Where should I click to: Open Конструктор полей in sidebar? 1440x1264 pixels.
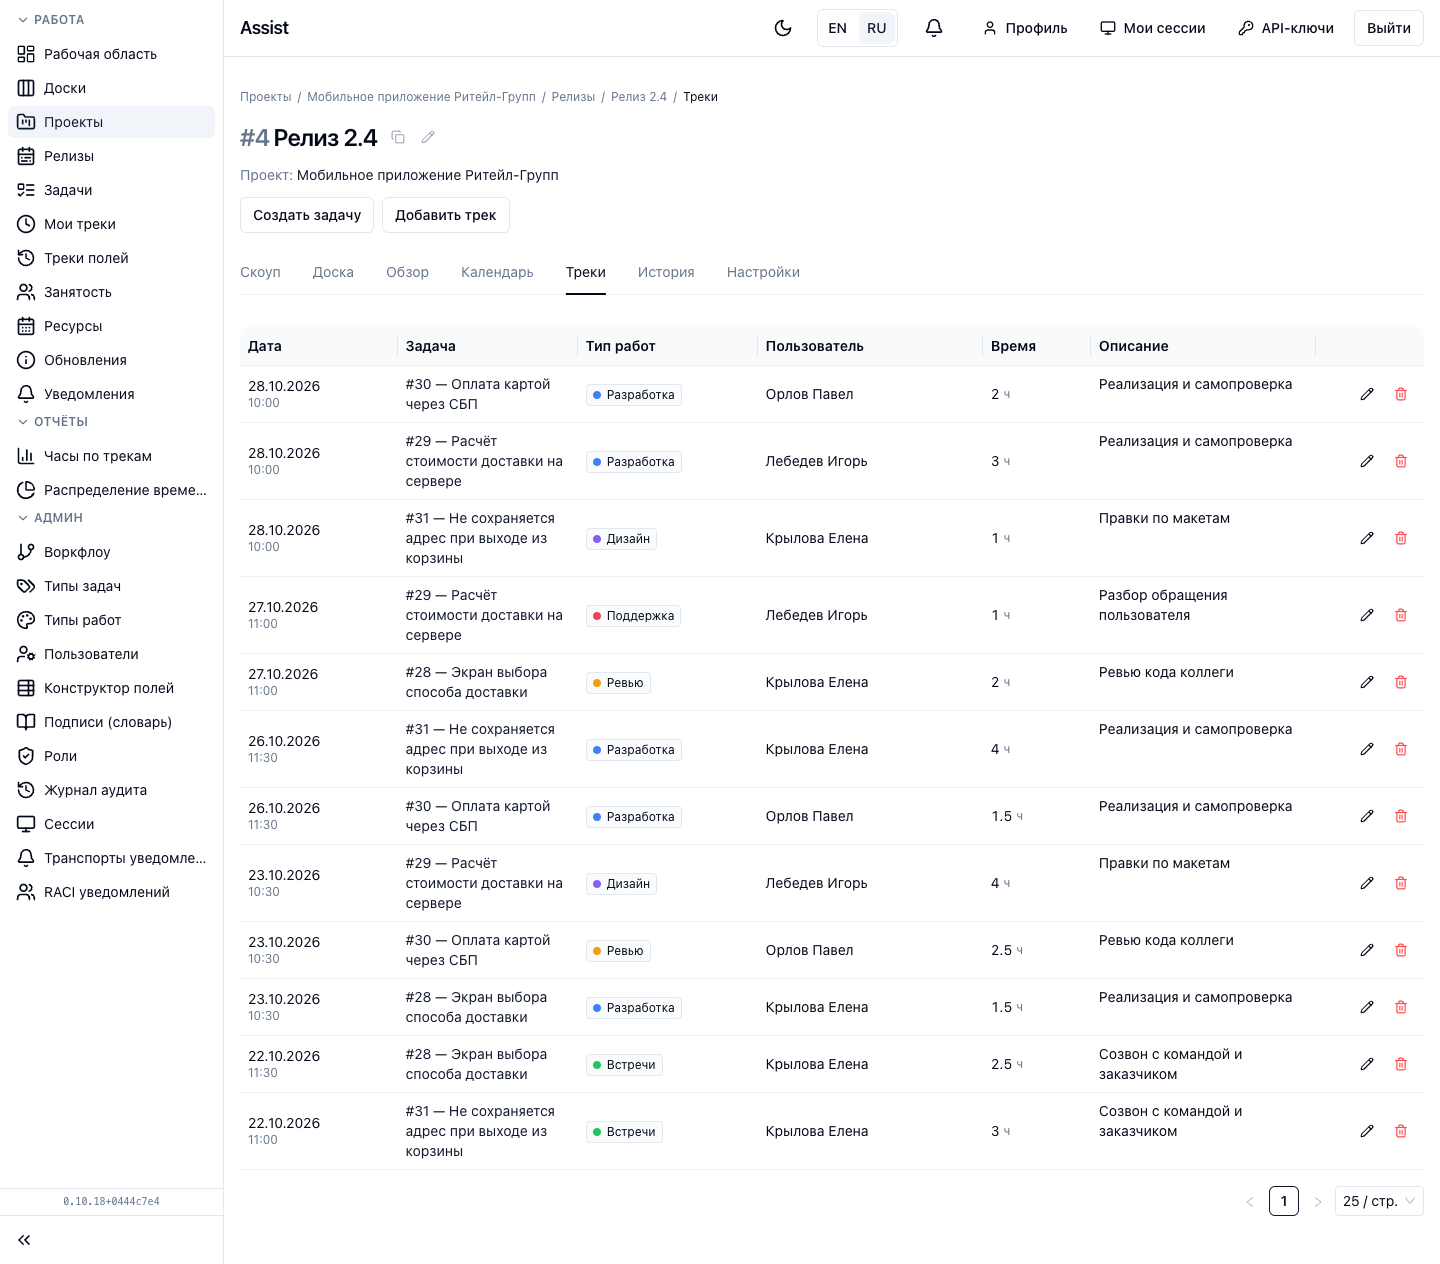coord(111,688)
